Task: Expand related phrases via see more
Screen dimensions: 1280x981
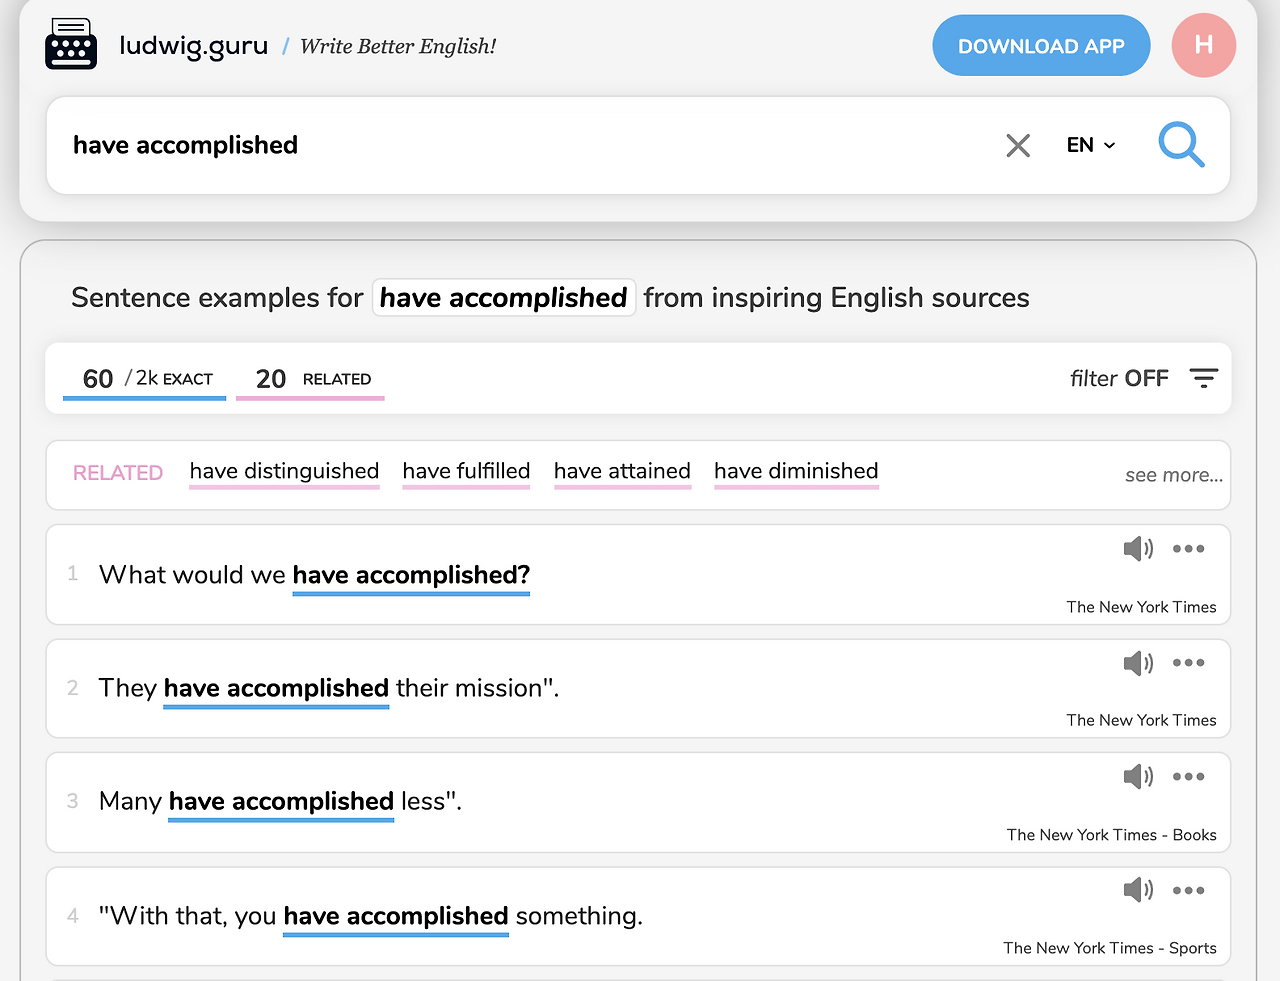Action: pos(1173,475)
